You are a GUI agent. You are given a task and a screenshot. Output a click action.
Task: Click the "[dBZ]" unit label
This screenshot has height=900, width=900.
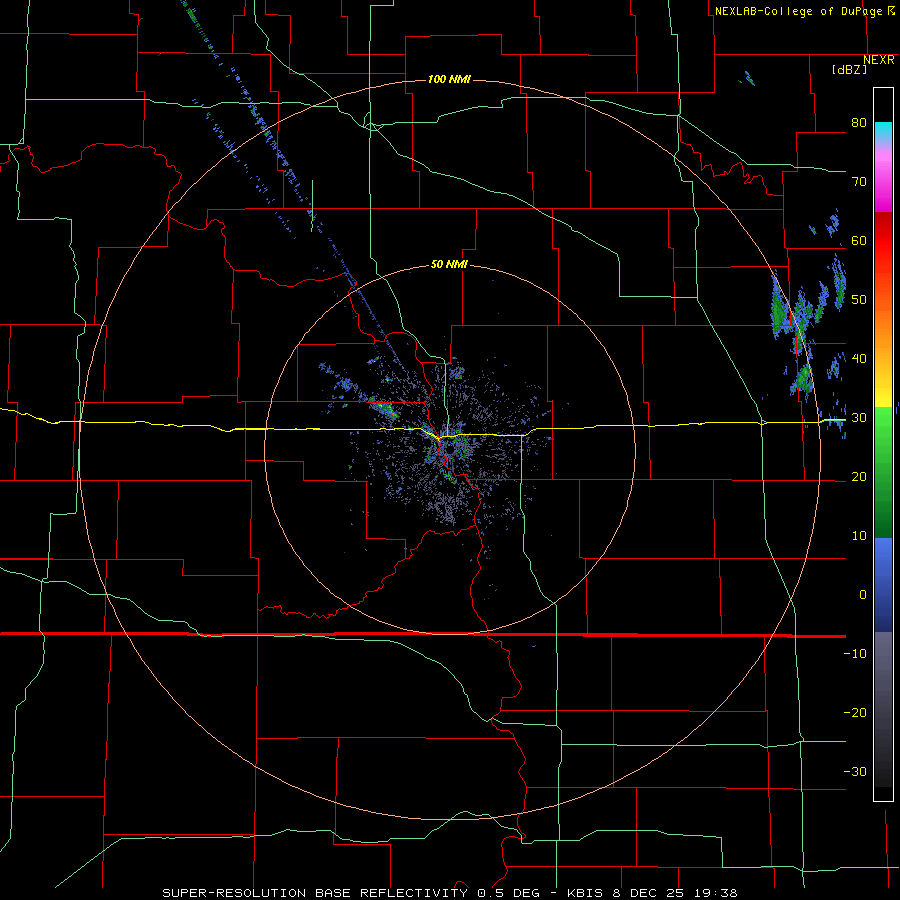(x=849, y=70)
